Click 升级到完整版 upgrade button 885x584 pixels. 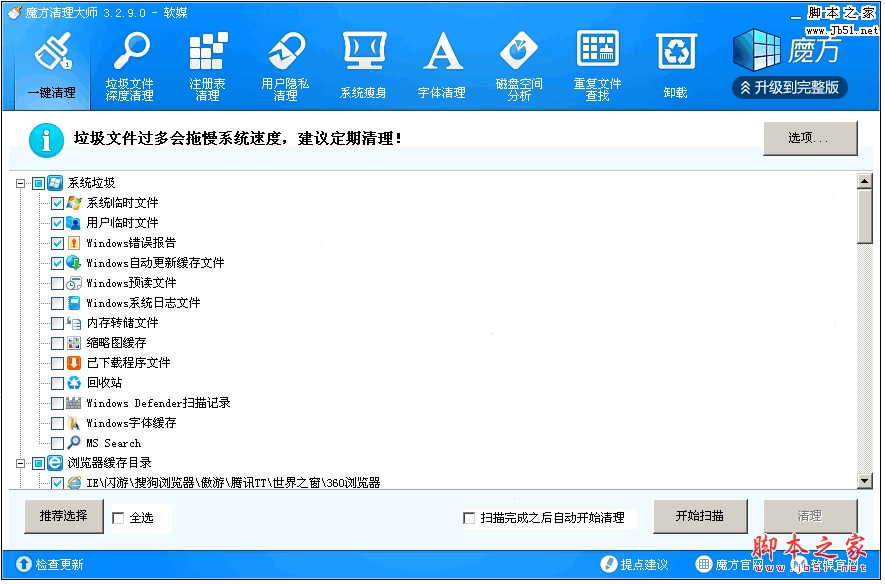tap(790, 87)
